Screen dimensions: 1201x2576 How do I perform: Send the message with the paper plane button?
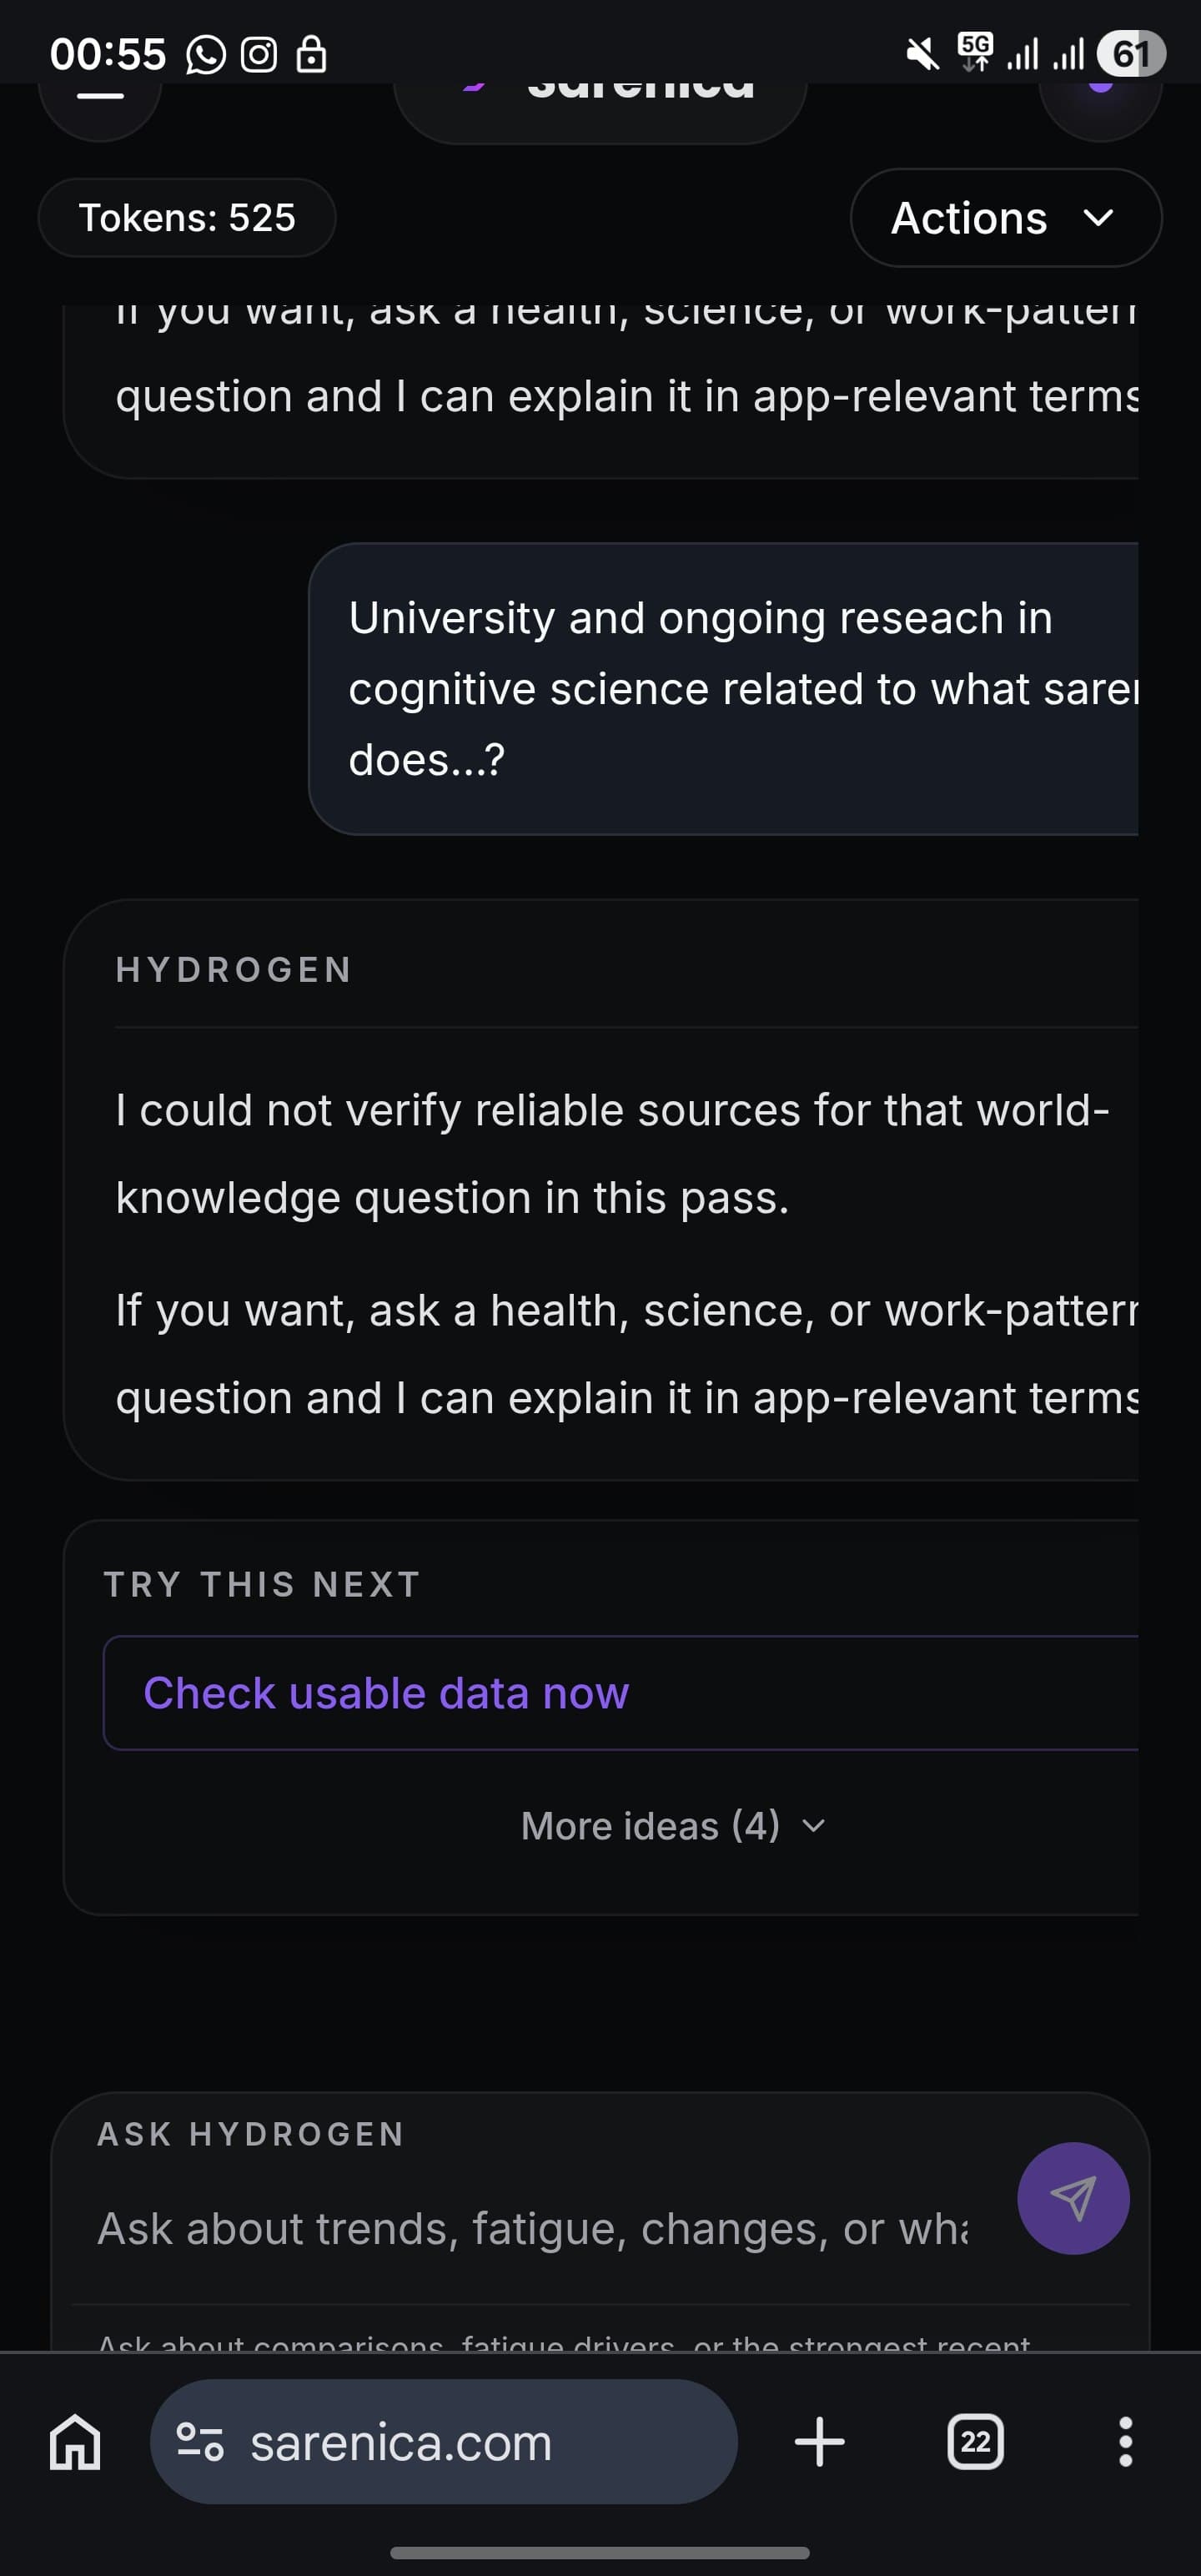click(1072, 2198)
